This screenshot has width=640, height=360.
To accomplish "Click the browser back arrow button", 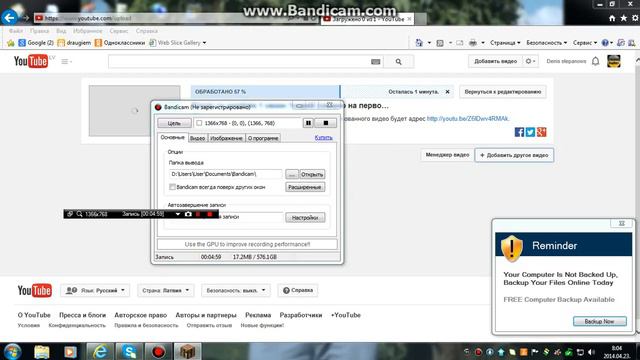I will 9,18.
